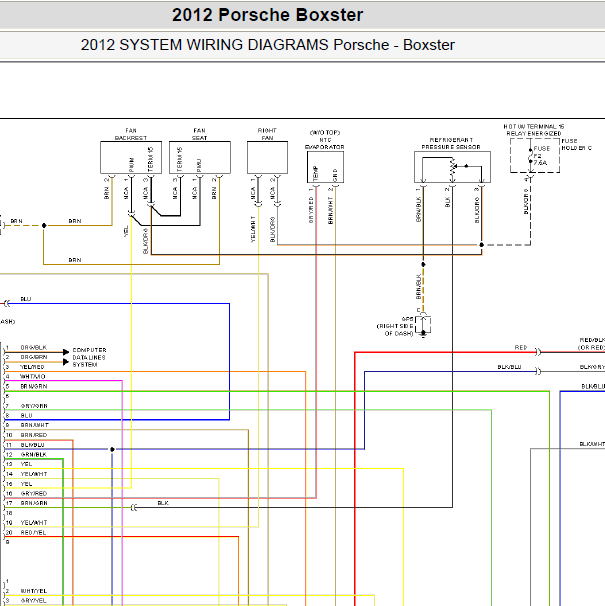Select the BLU wire label at pin 8

click(26, 415)
